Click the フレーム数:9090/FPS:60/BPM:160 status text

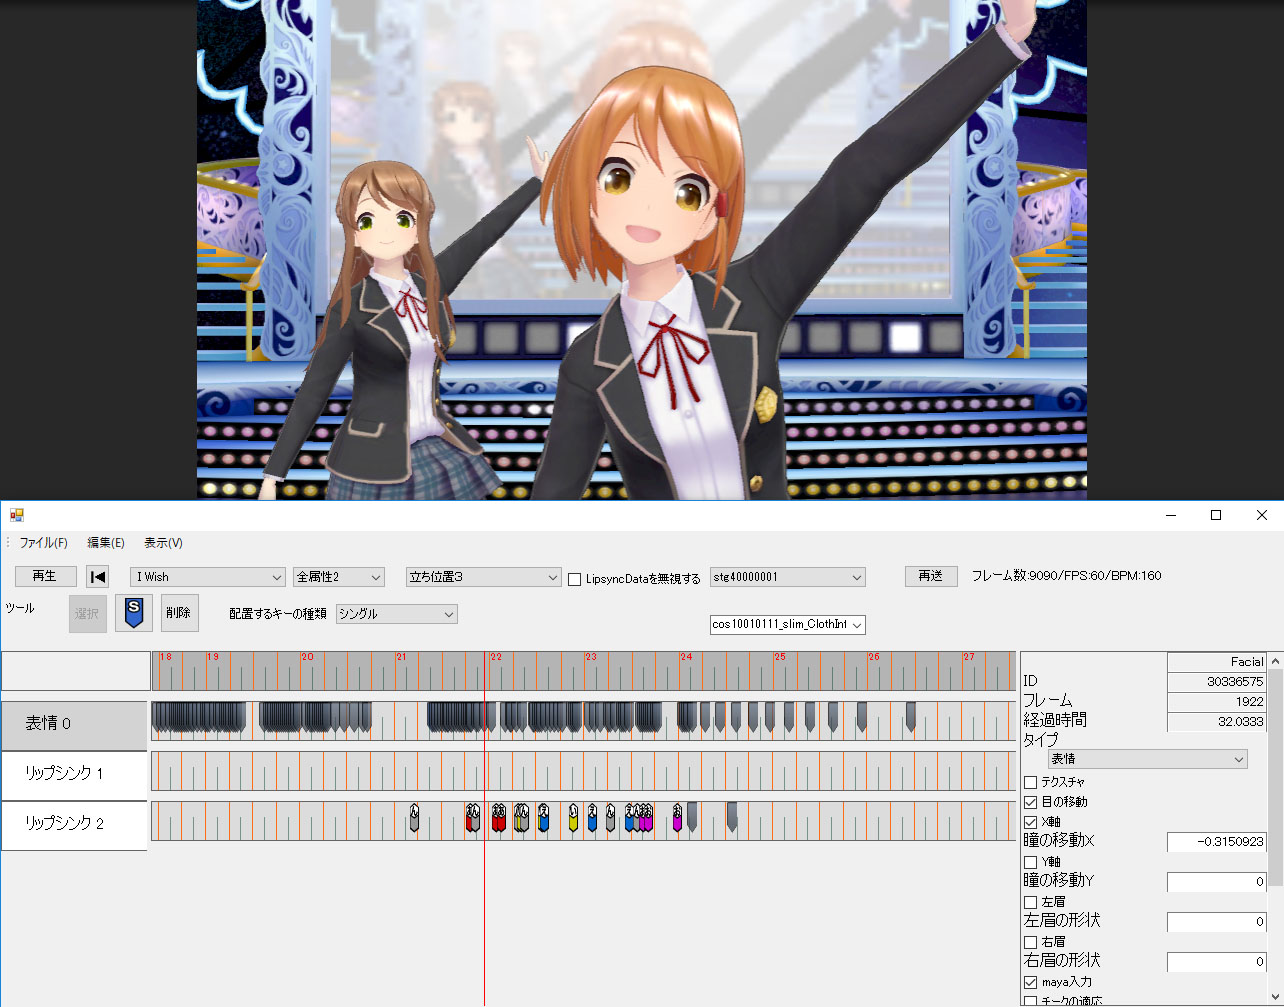1067,576
